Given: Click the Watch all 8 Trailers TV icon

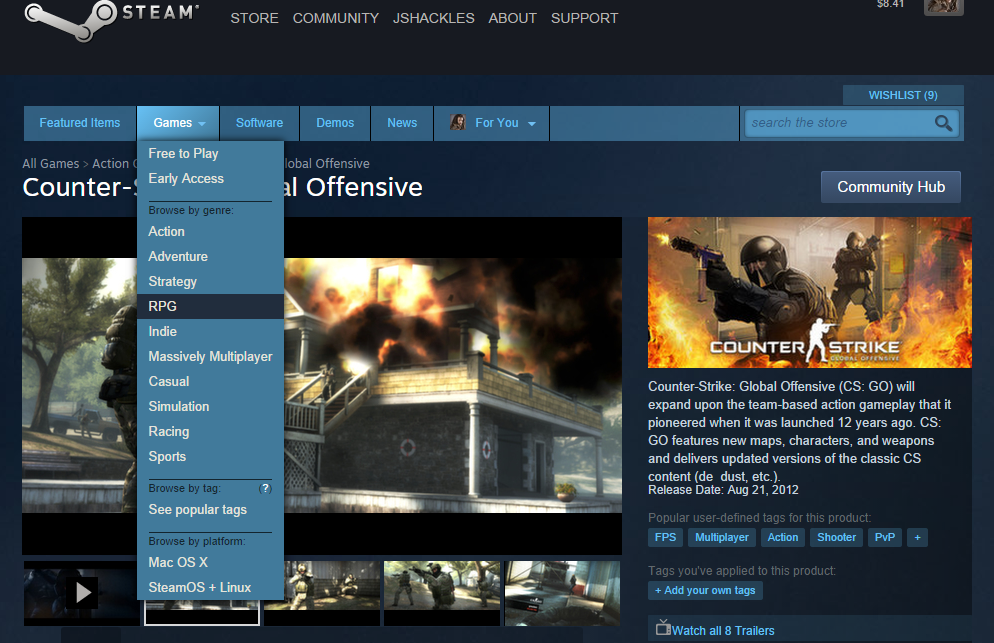Looking at the screenshot, I should point(663,628).
